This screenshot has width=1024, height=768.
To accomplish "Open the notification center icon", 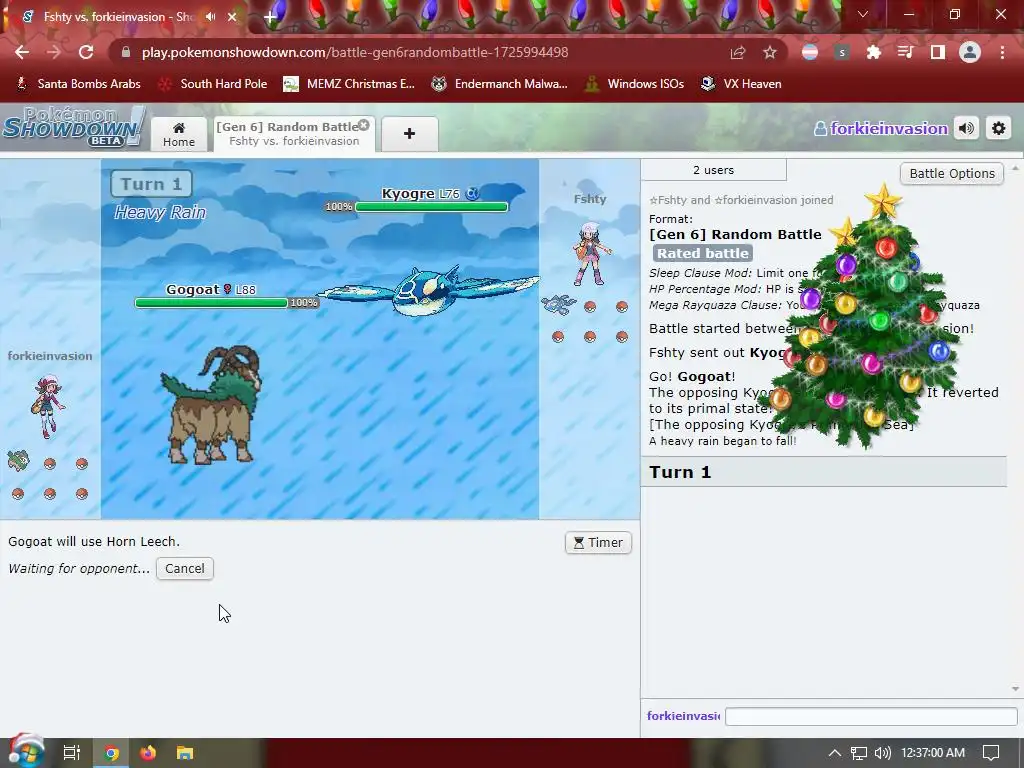I will (x=991, y=753).
